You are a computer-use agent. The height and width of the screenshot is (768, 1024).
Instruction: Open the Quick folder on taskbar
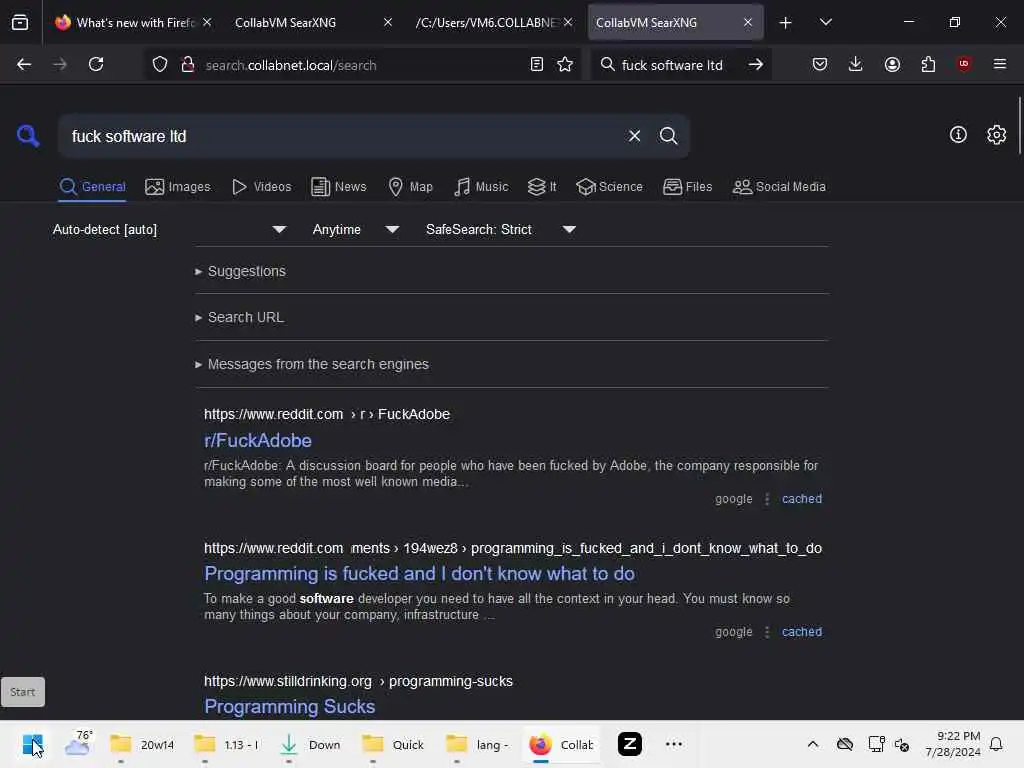[x=393, y=744]
